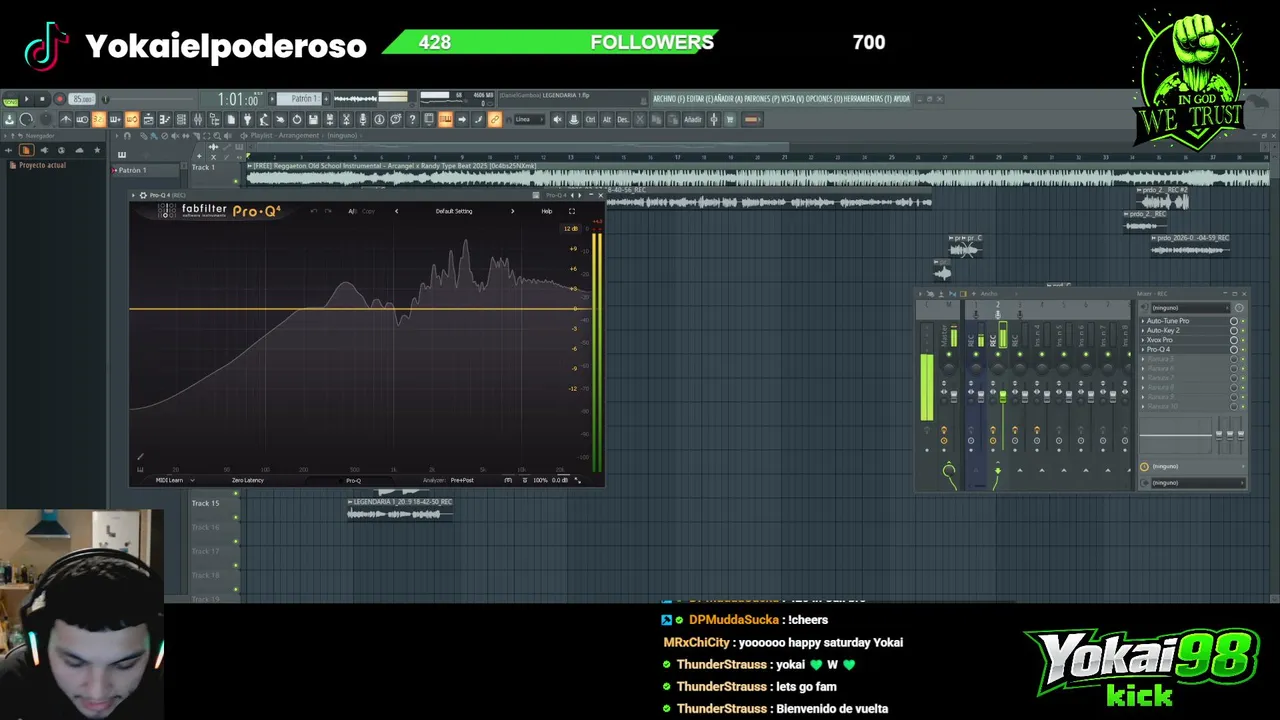Toggle the Pro-Q full screen icon
1280x720 pixels.
pos(572,211)
